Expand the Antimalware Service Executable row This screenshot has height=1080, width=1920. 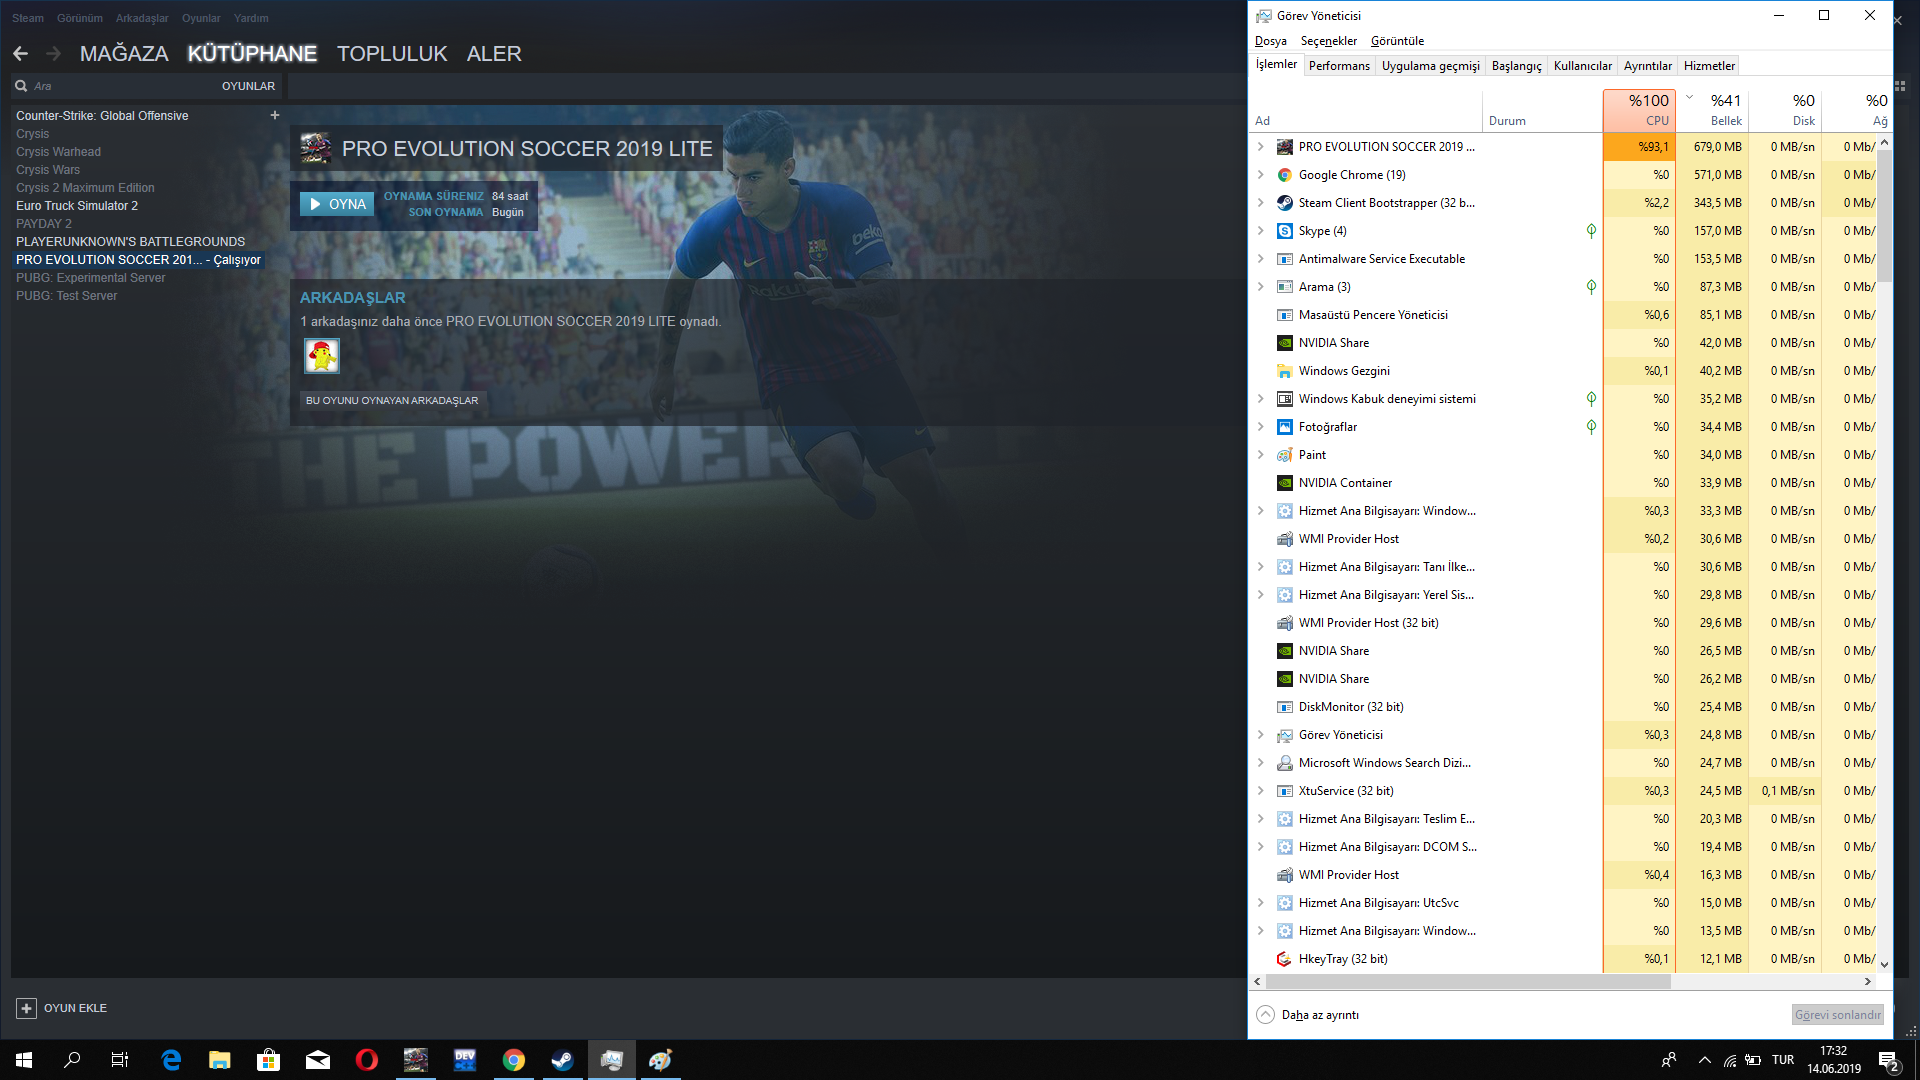coord(1261,259)
